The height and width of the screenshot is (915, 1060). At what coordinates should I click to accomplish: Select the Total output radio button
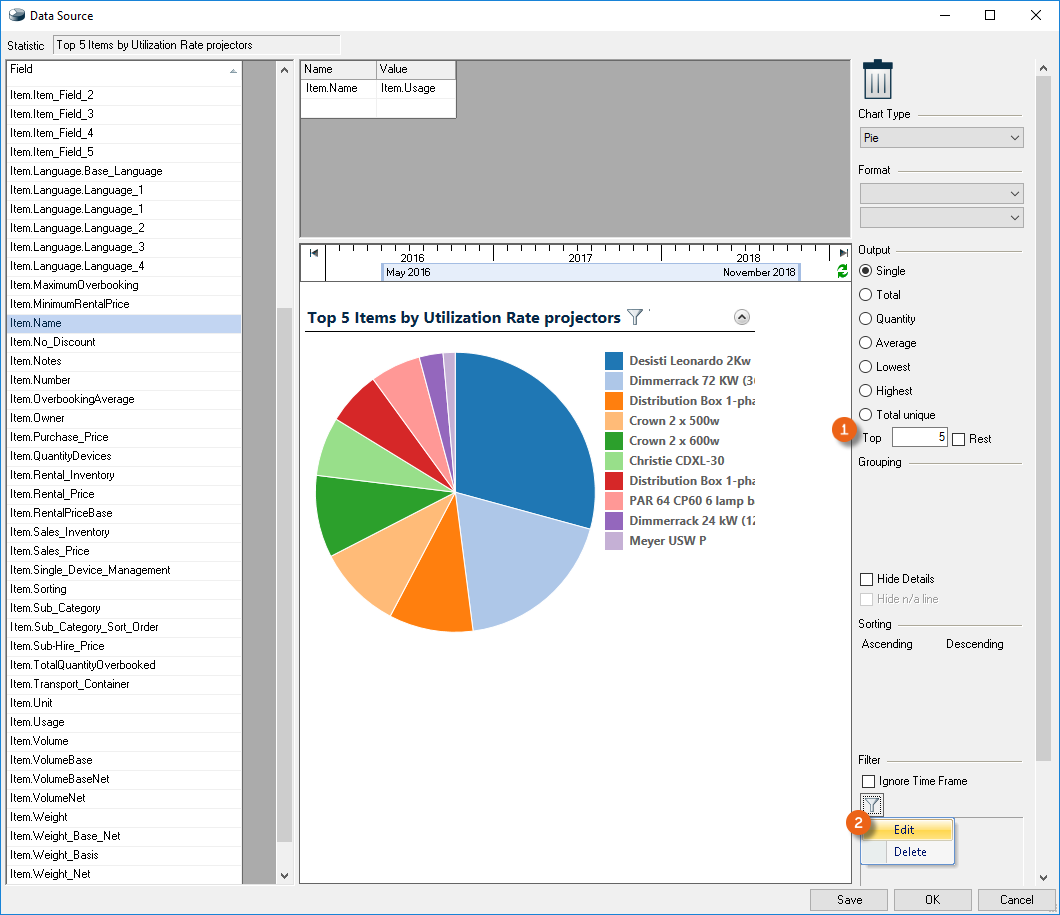click(866, 295)
